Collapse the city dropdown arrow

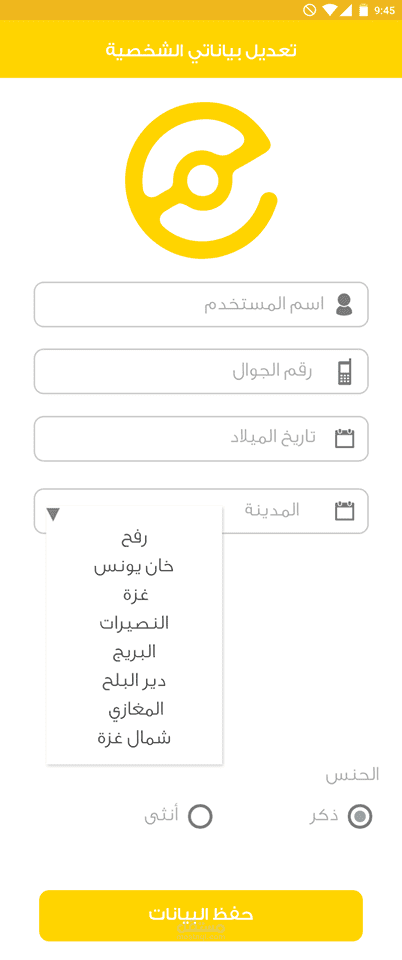click(53, 514)
